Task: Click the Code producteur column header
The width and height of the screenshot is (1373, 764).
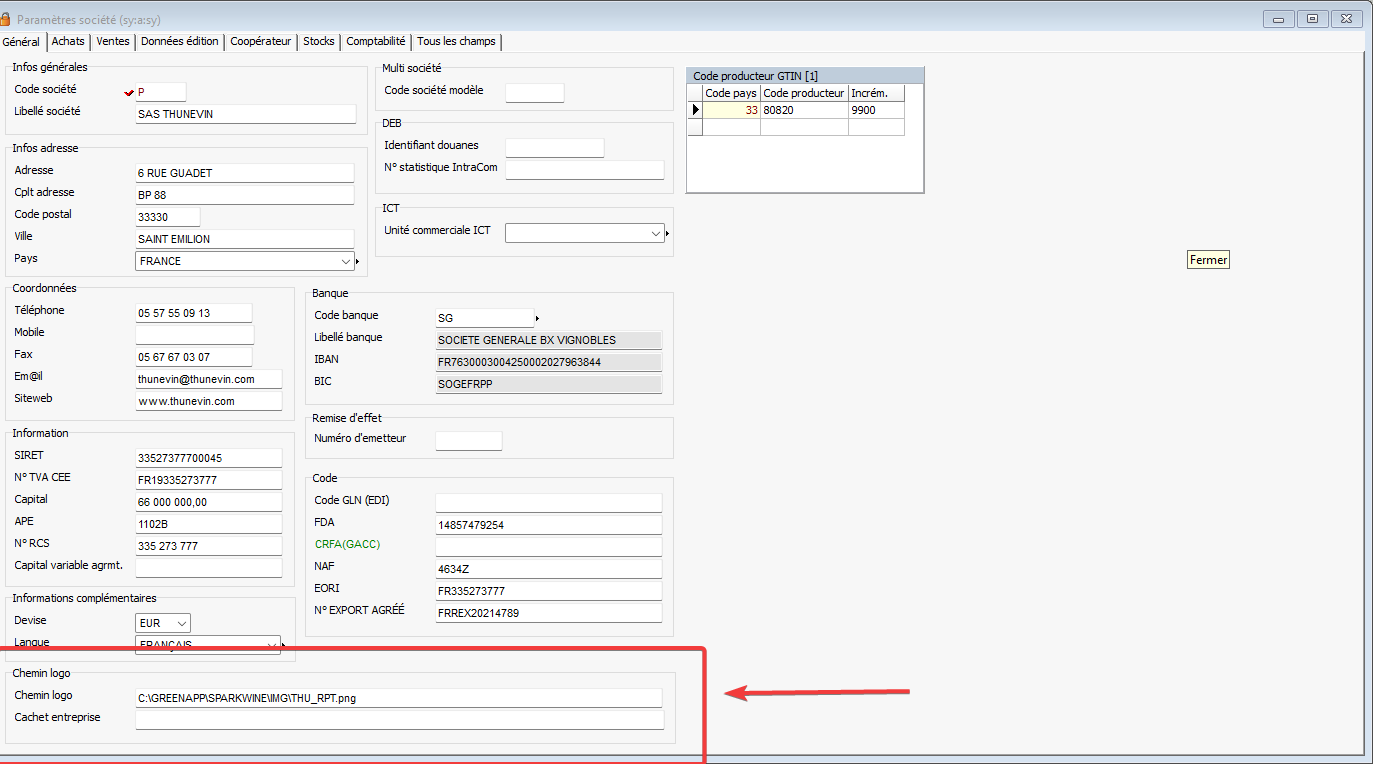Action: [x=804, y=93]
